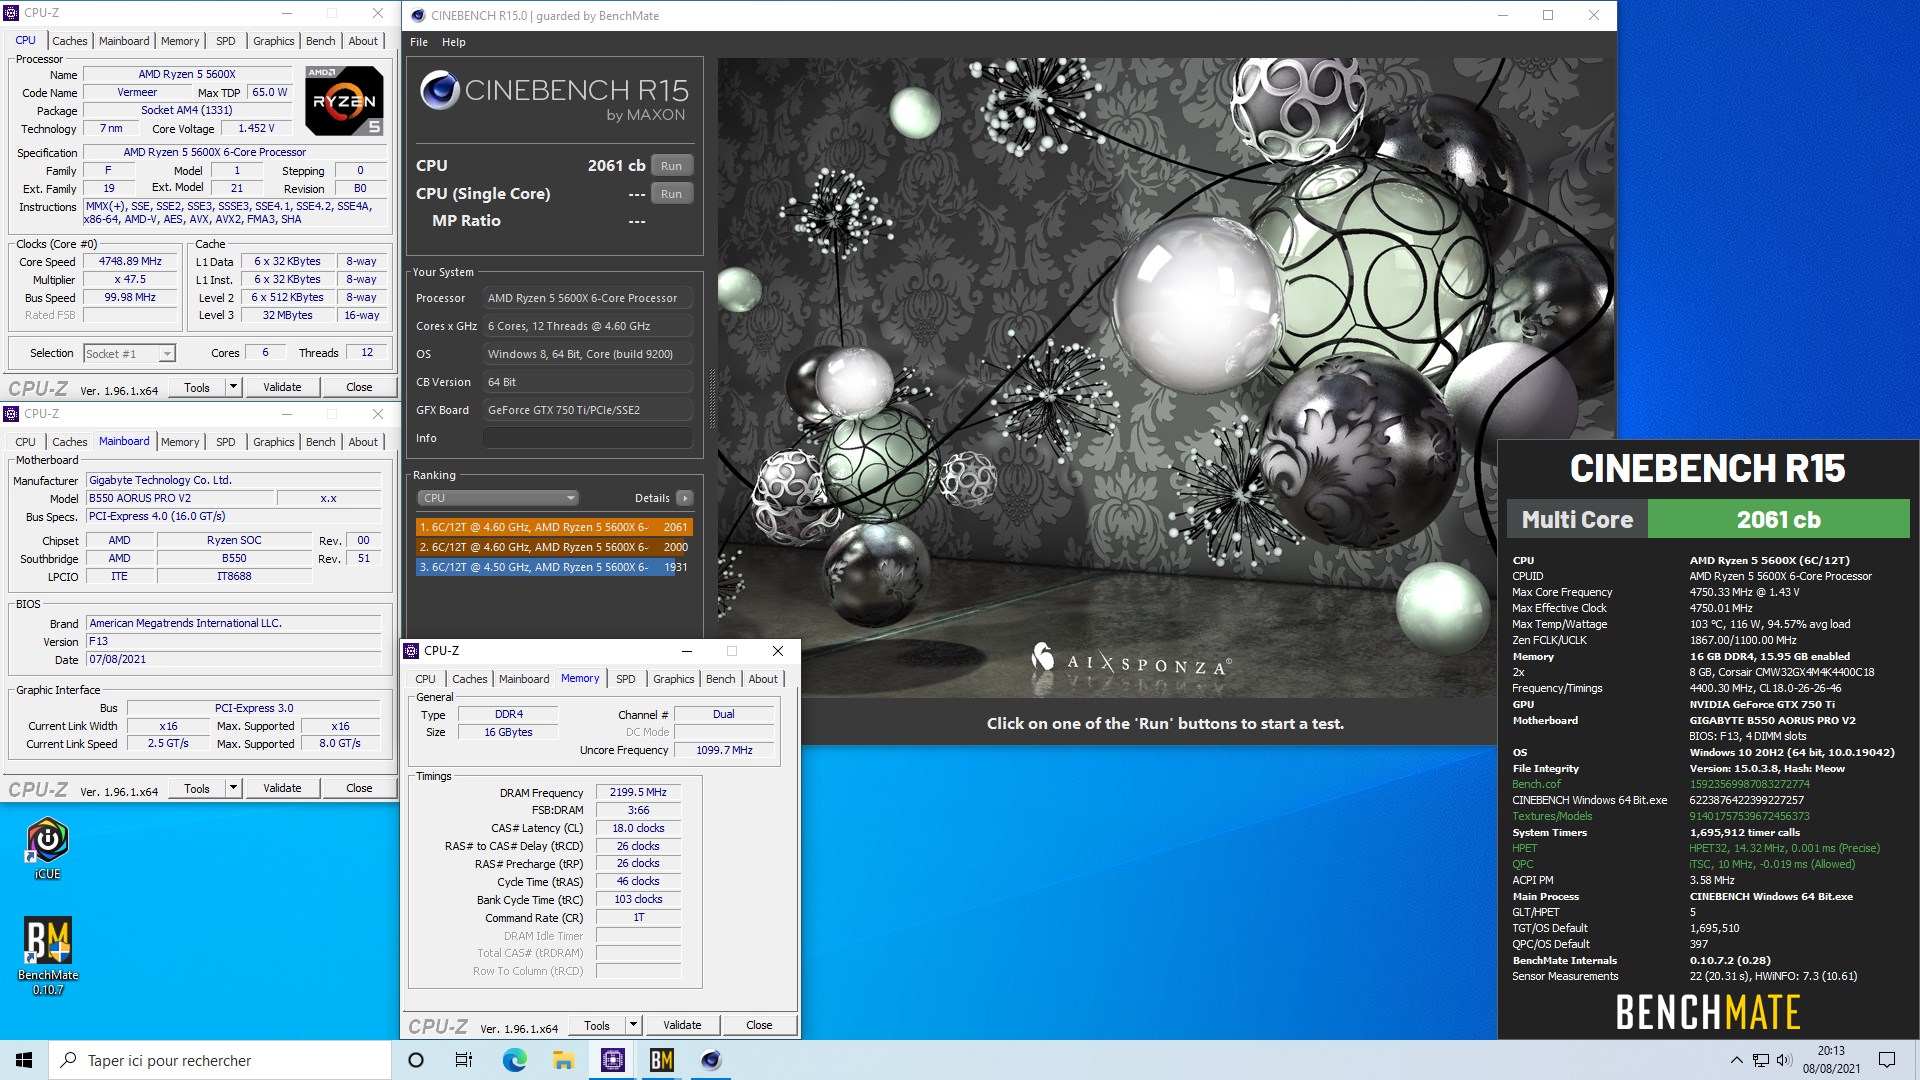Switch to BenchMate taskbar icon
This screenshot has height=1080, width=1920.
pyautogui.click(x=661, y=1060)
